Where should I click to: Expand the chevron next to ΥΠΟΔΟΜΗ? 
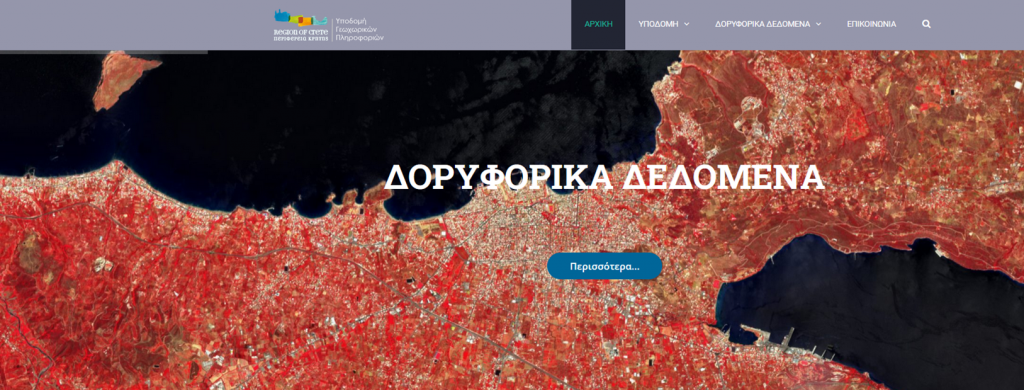[x=686, y=24]
